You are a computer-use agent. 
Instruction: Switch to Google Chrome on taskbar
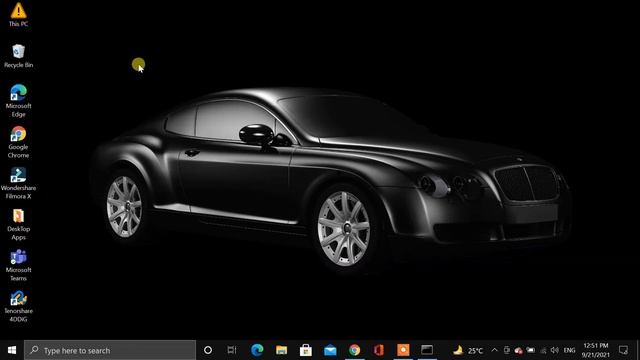[x=355, y=350]
